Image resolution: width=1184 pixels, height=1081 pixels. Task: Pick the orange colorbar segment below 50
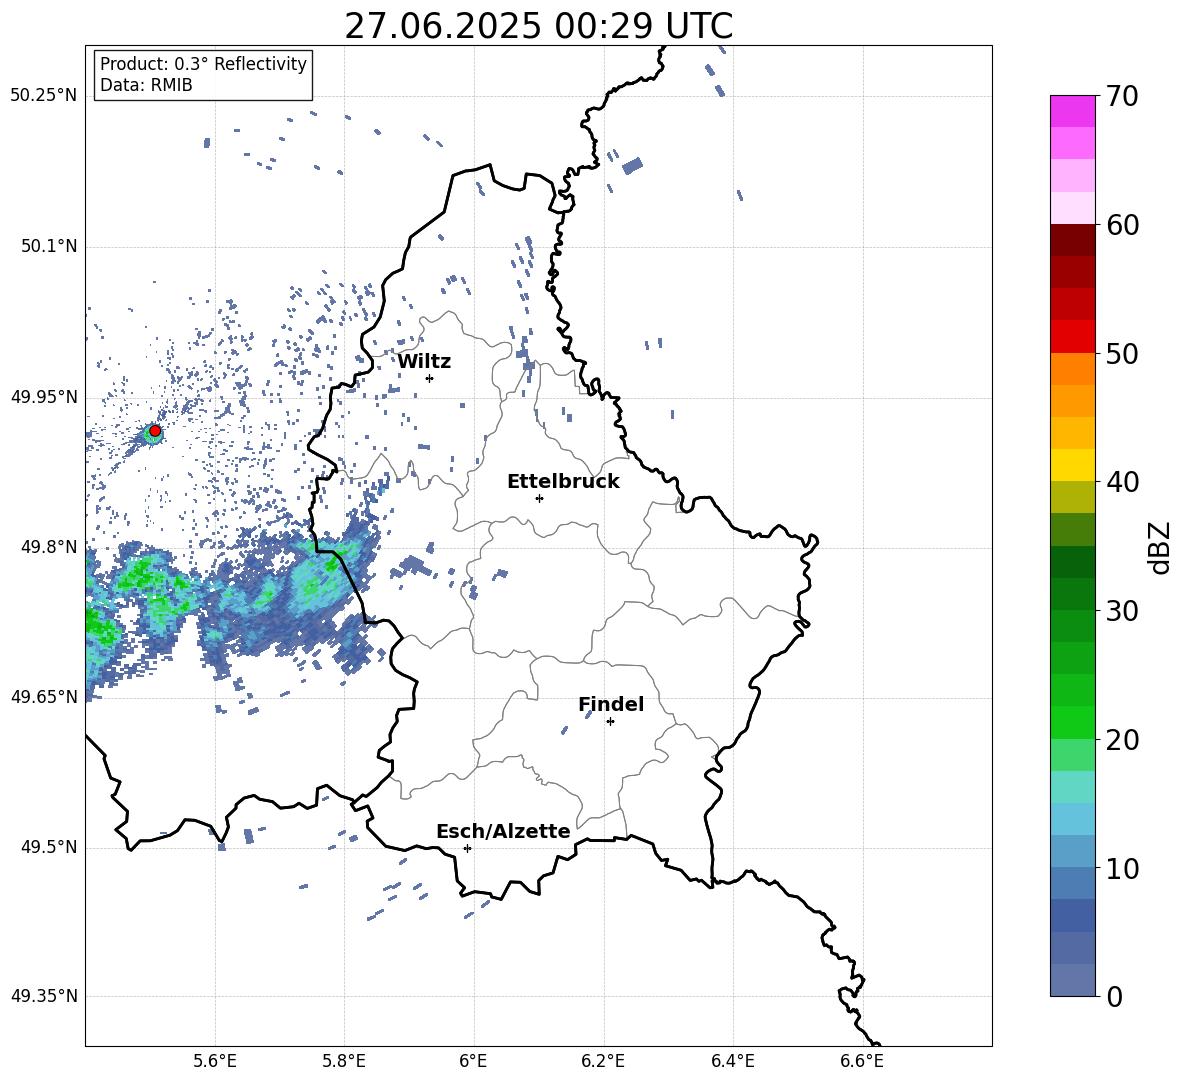click(x=1073, y=369)
